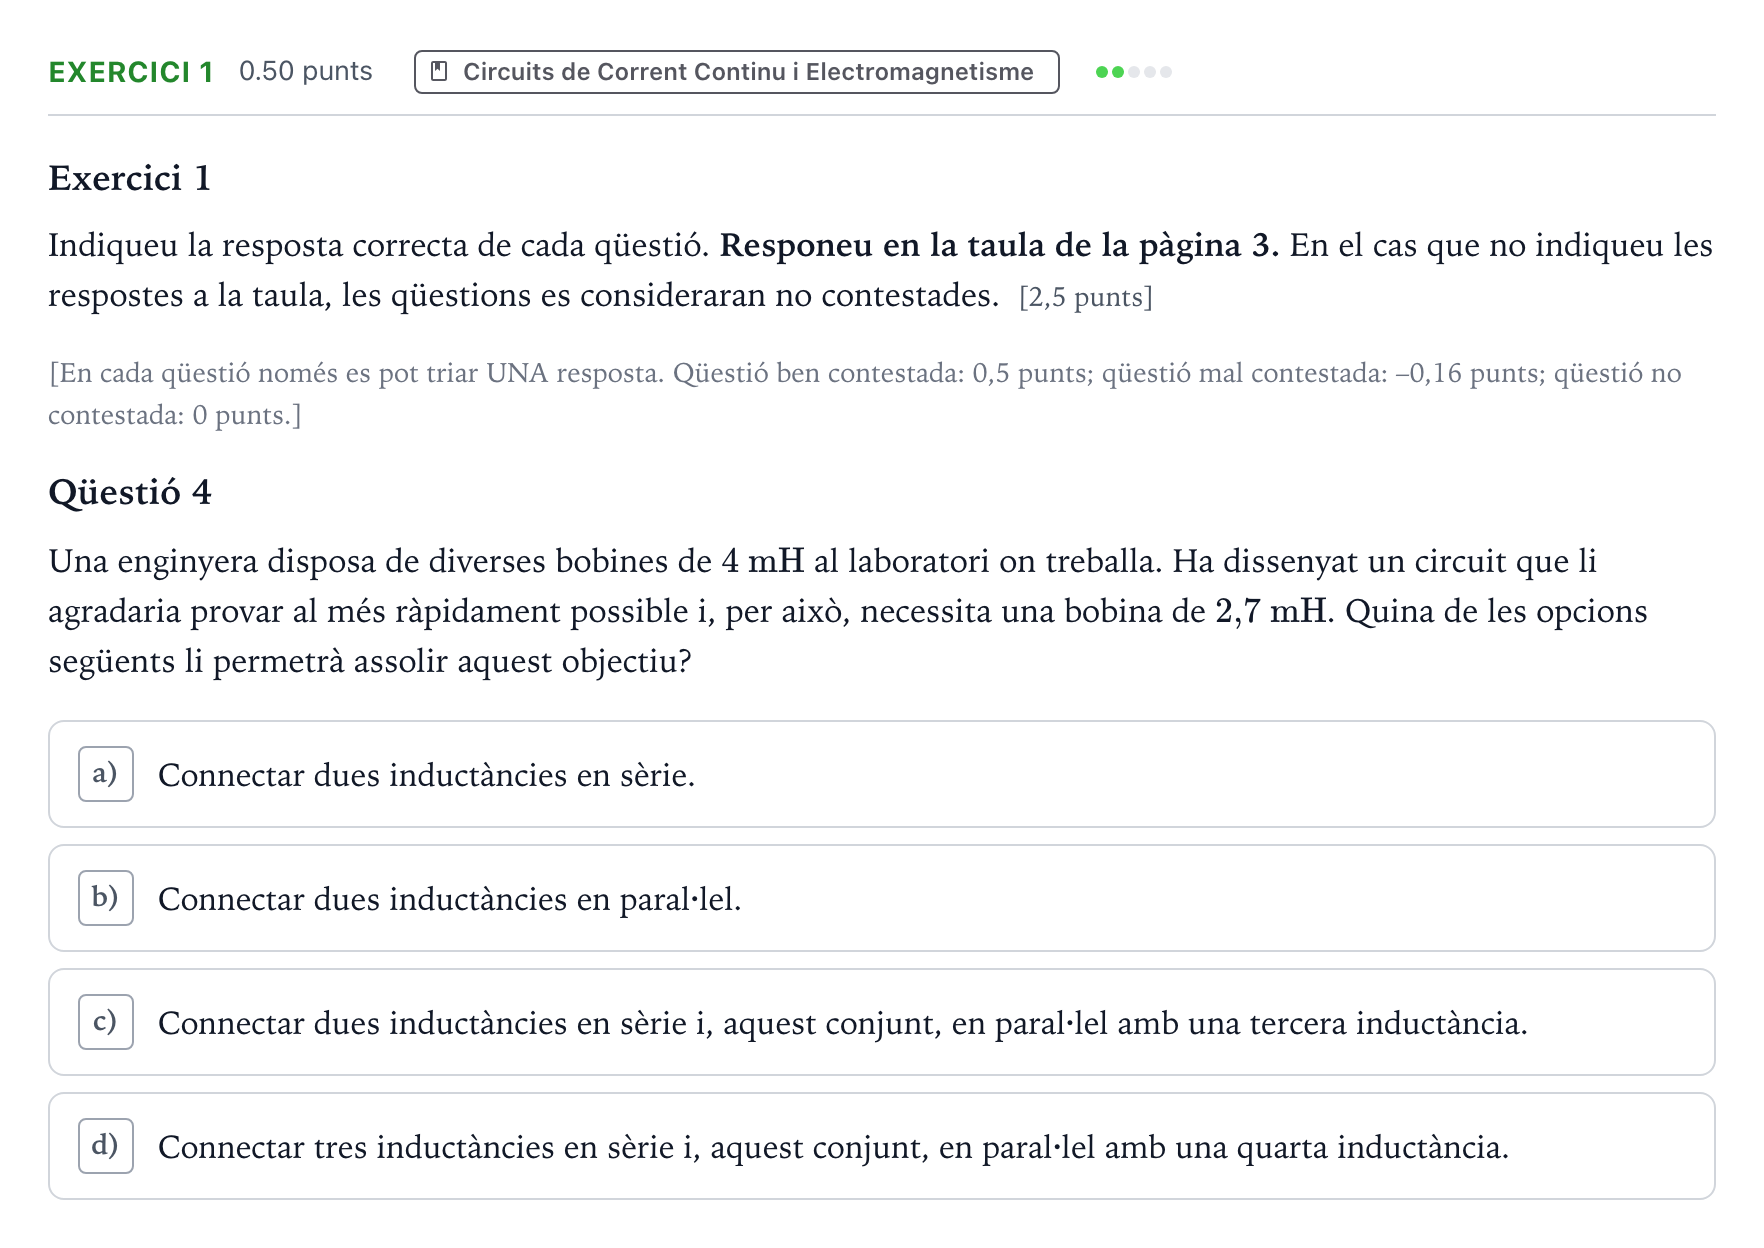Click the grey scoring rules note
Screen dimensions: 1764x1248
point(865,394)
